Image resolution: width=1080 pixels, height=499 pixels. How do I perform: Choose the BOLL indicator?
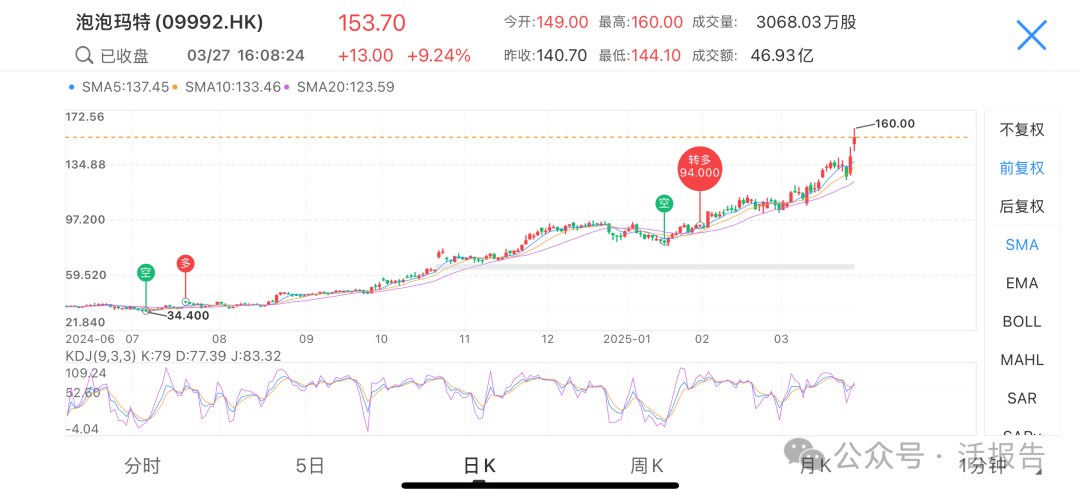[x=1022, y=321]
